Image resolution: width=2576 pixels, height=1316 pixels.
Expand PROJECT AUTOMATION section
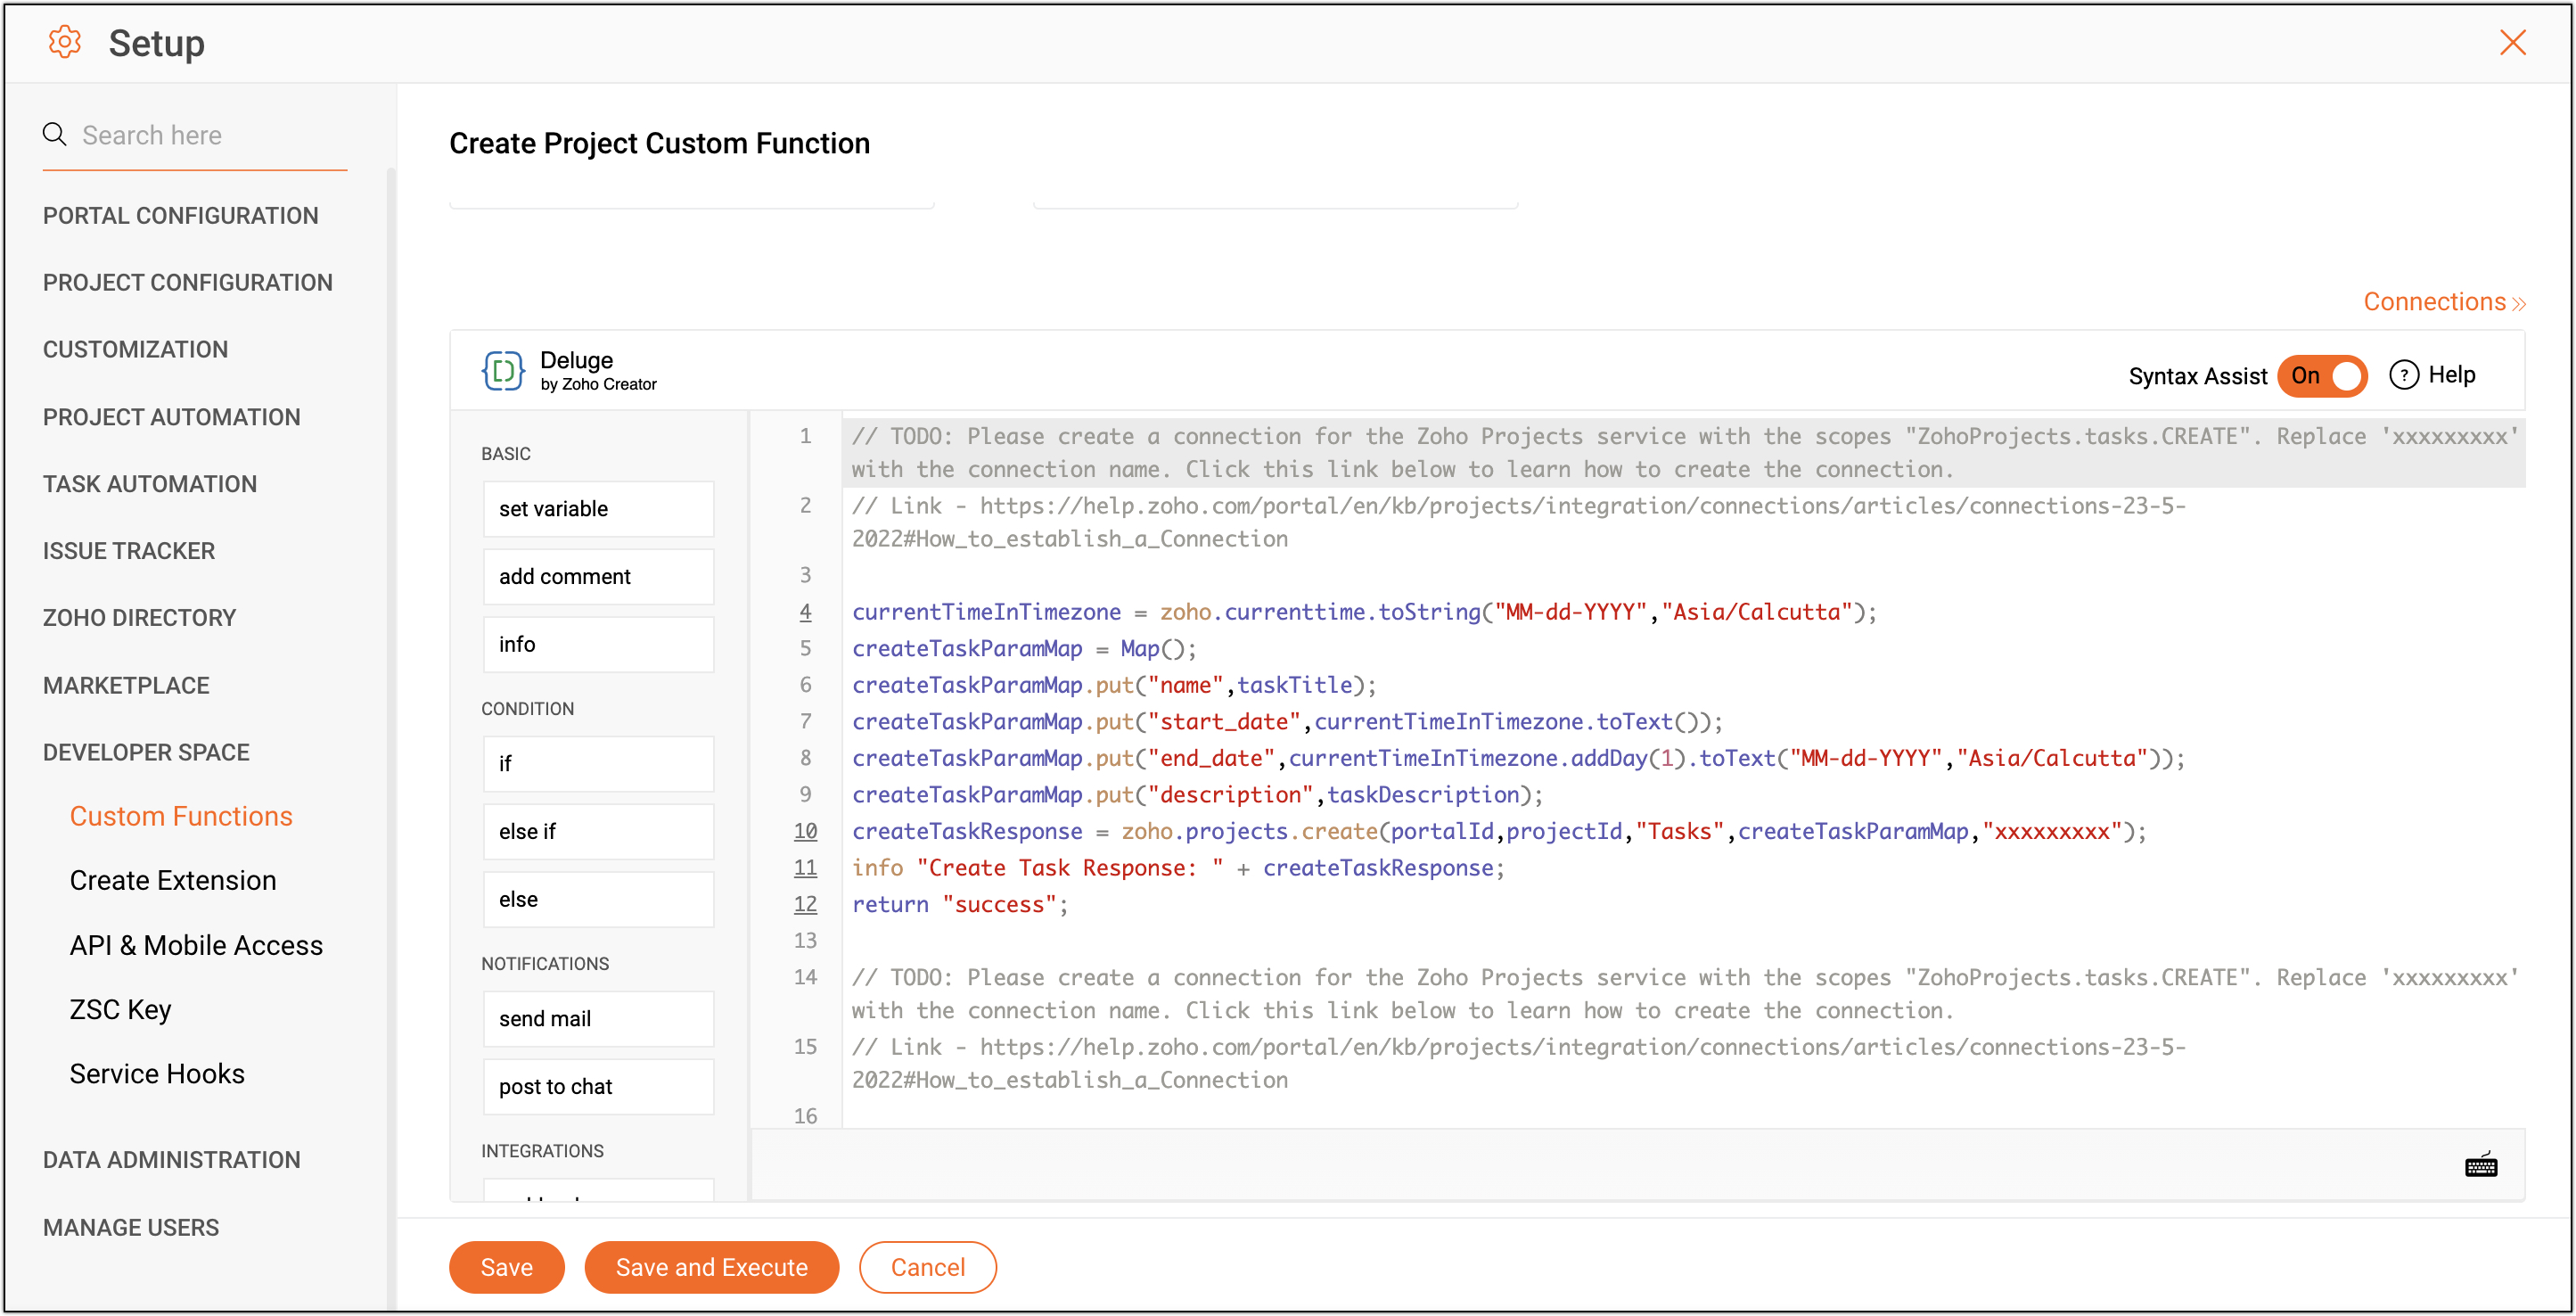click(x=172, y=417)
